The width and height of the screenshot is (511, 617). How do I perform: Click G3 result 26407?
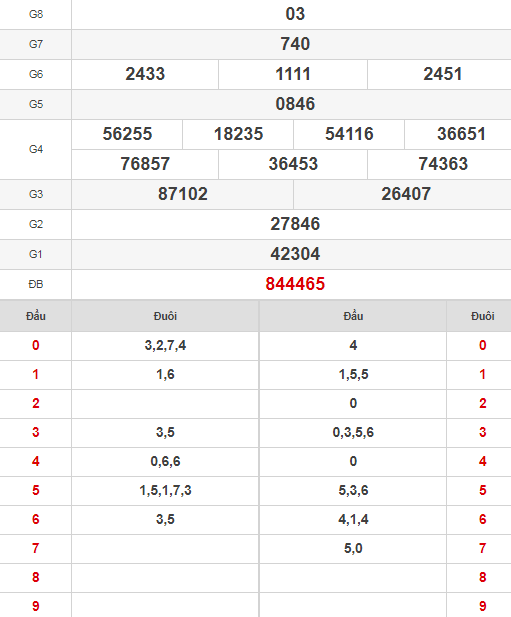tap(406, 194)
